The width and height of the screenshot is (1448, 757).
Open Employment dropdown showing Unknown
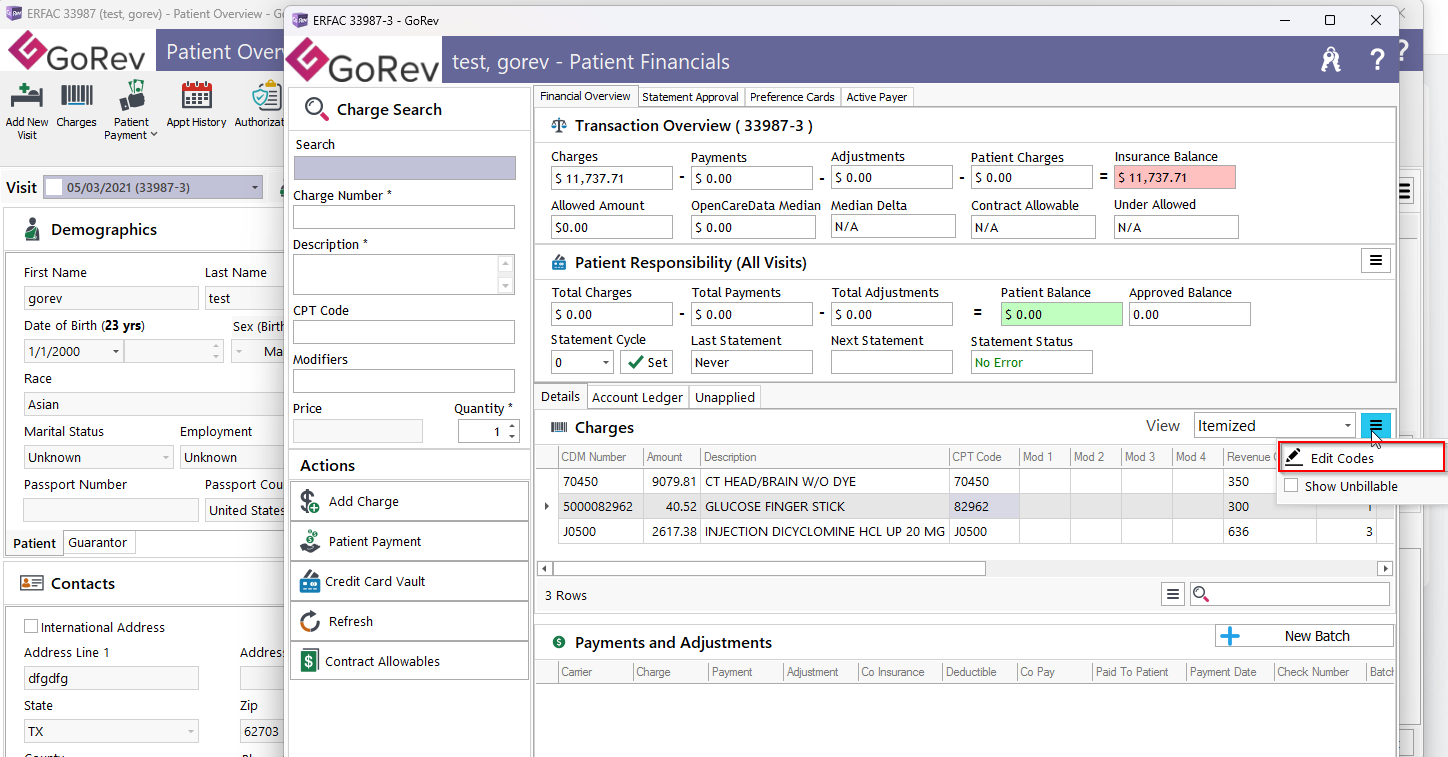231,457
